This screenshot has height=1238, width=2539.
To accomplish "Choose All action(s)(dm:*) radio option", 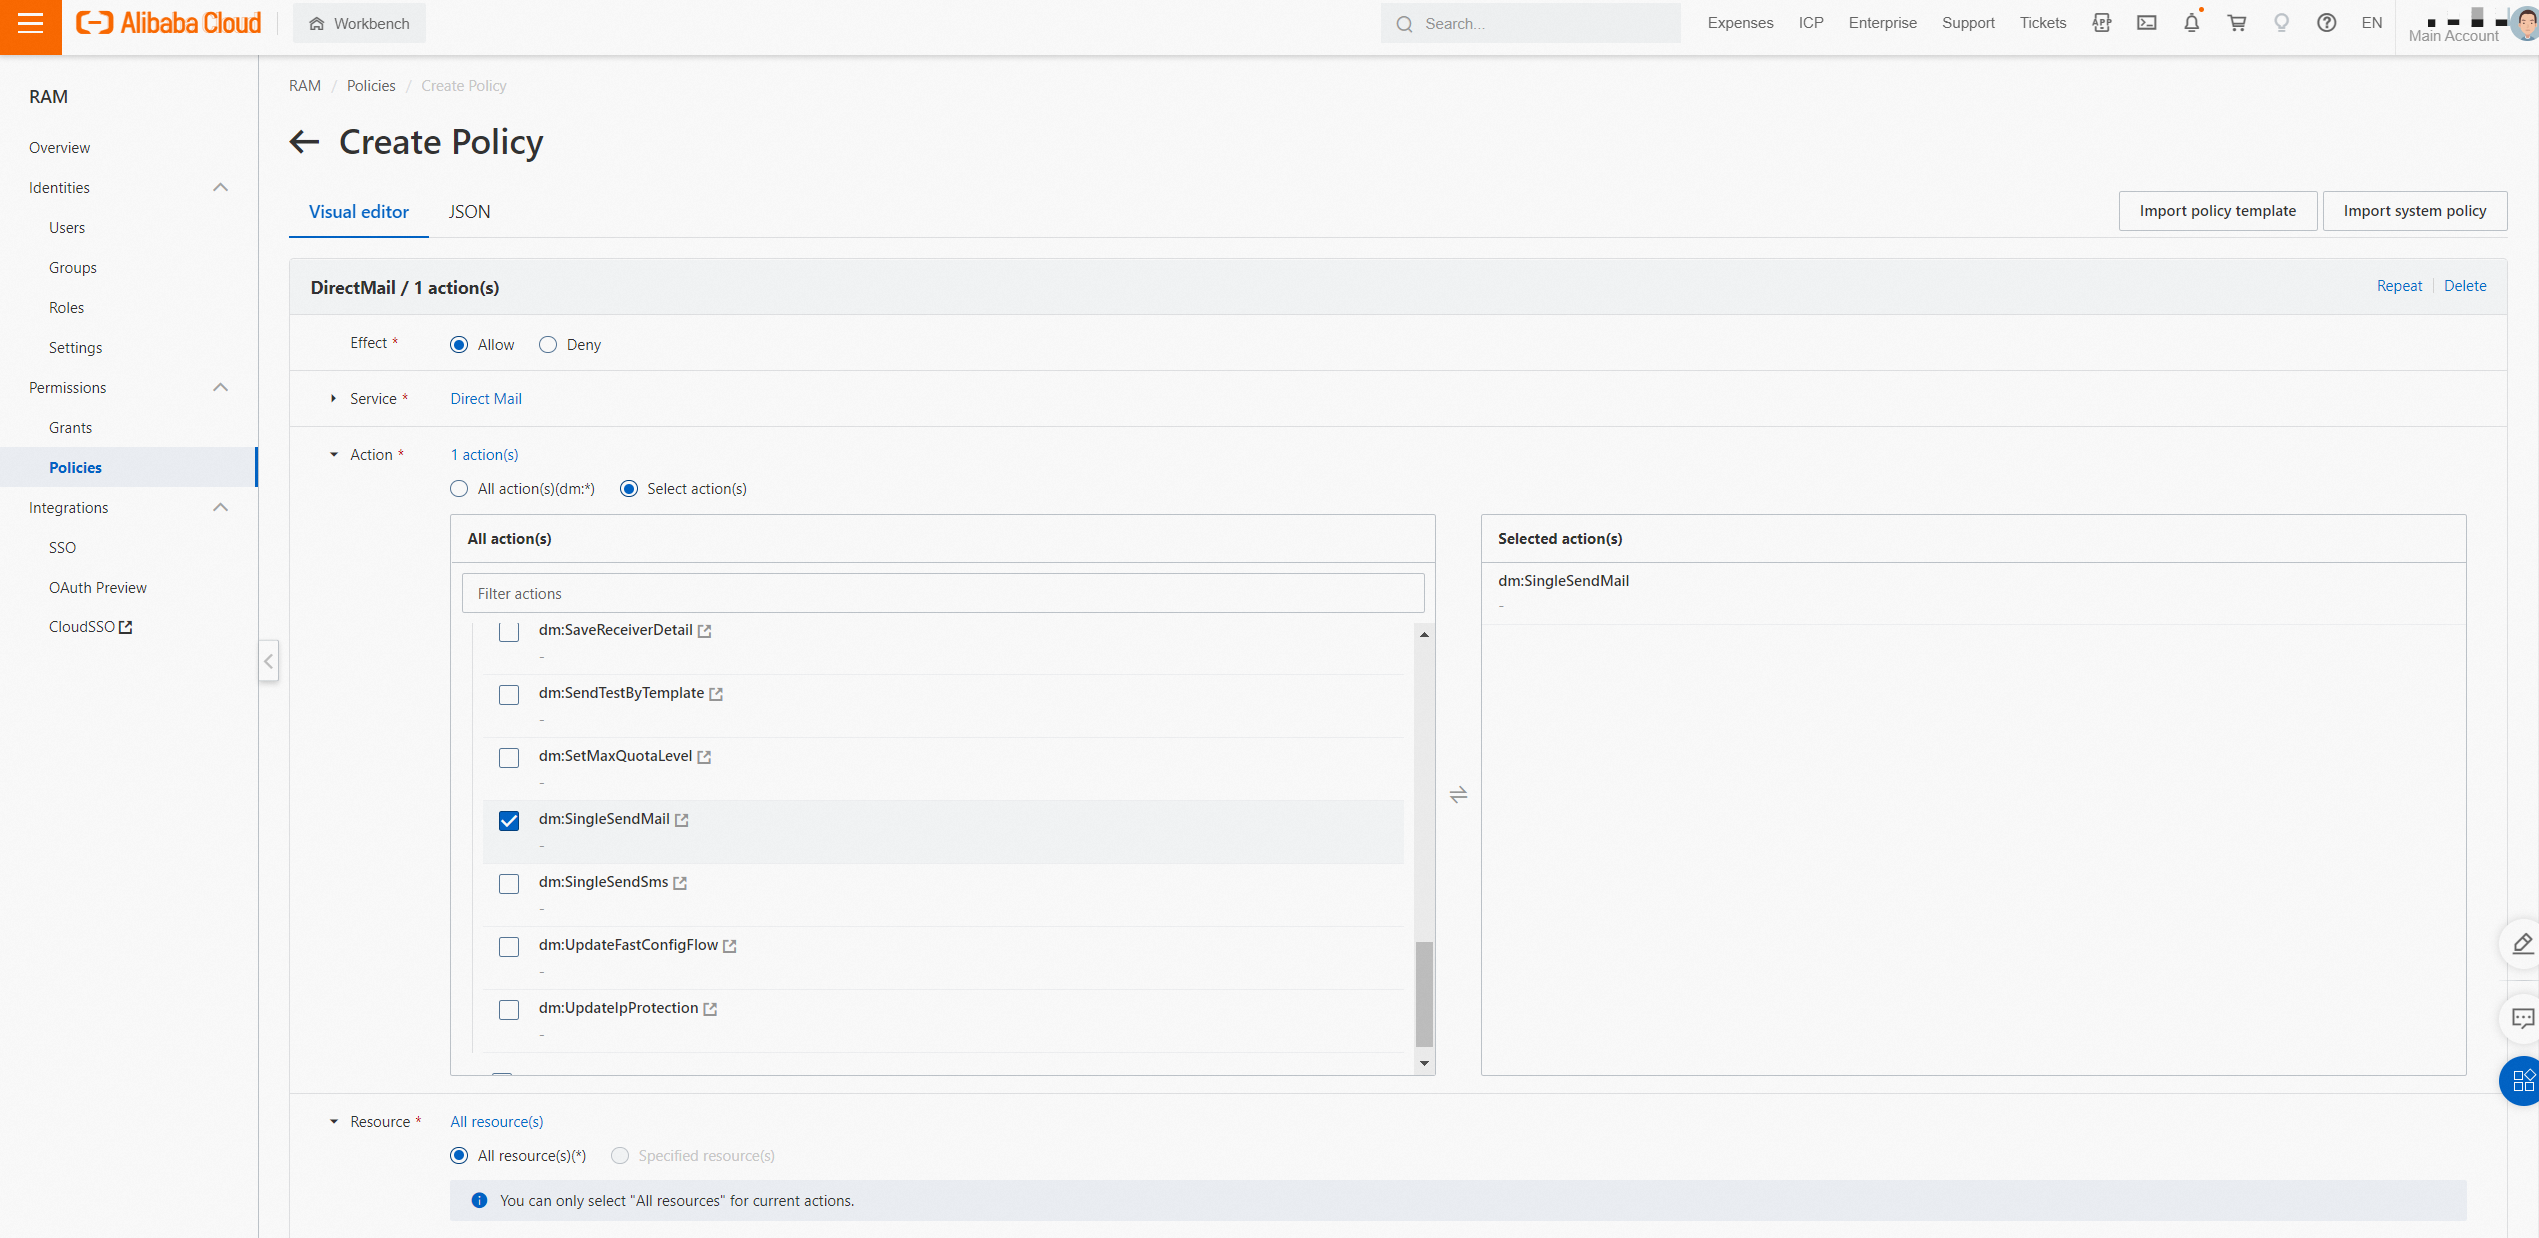I will click(x=459, y=489).
